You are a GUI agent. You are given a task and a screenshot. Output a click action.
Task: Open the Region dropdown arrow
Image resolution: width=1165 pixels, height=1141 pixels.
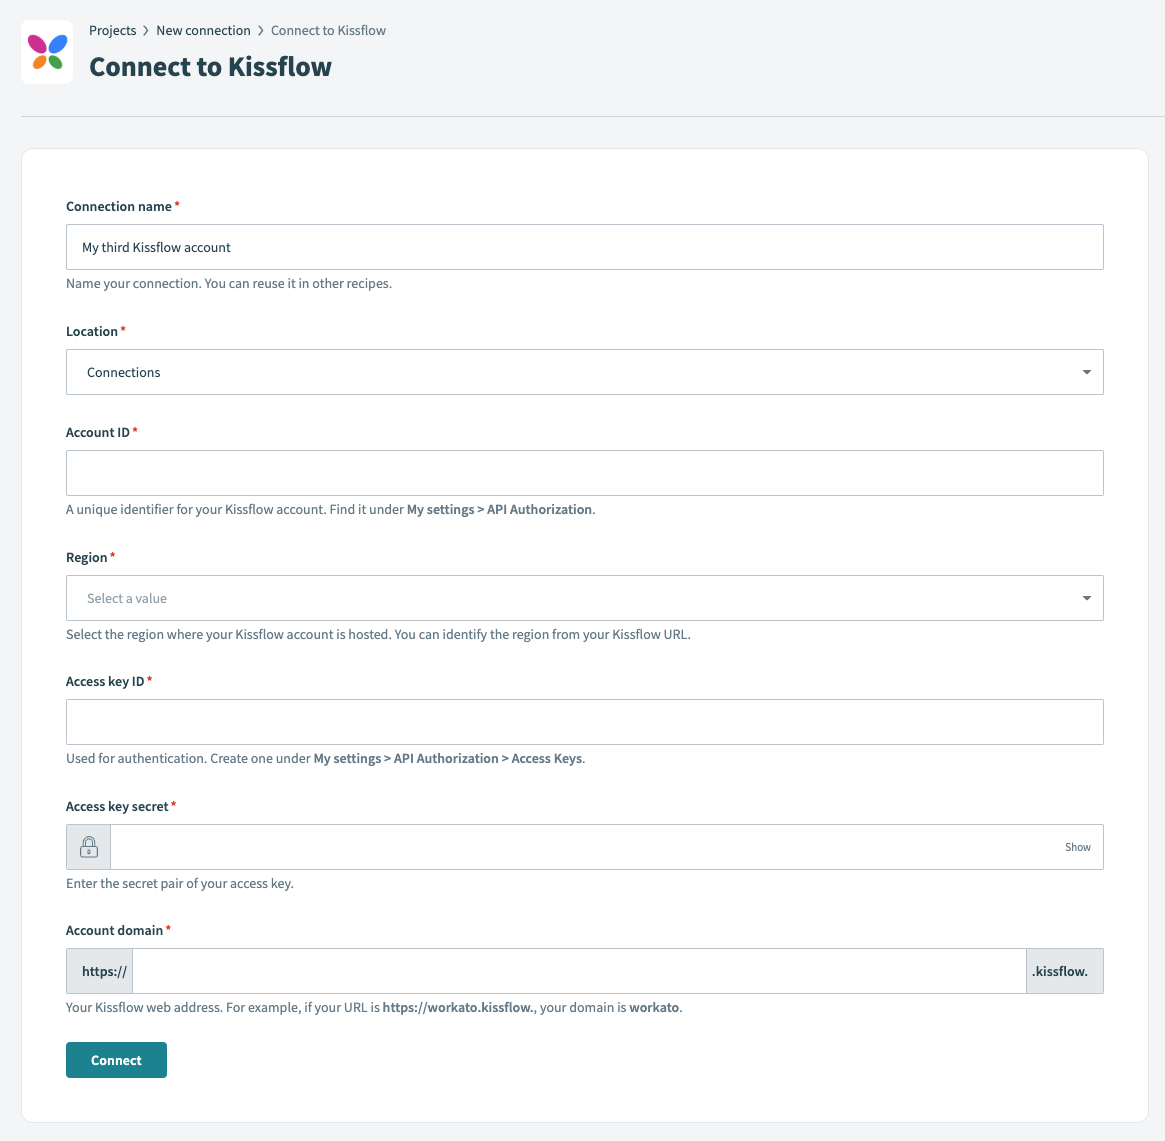[1086, 599]
